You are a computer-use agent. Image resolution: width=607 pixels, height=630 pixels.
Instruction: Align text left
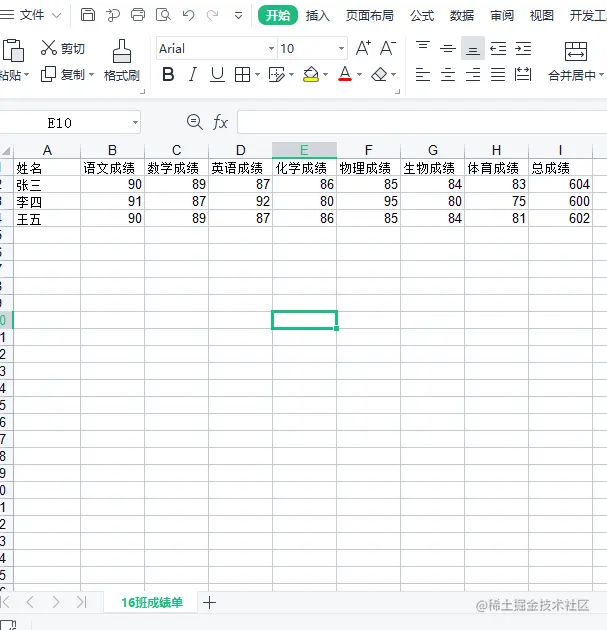tap(423, 74)
